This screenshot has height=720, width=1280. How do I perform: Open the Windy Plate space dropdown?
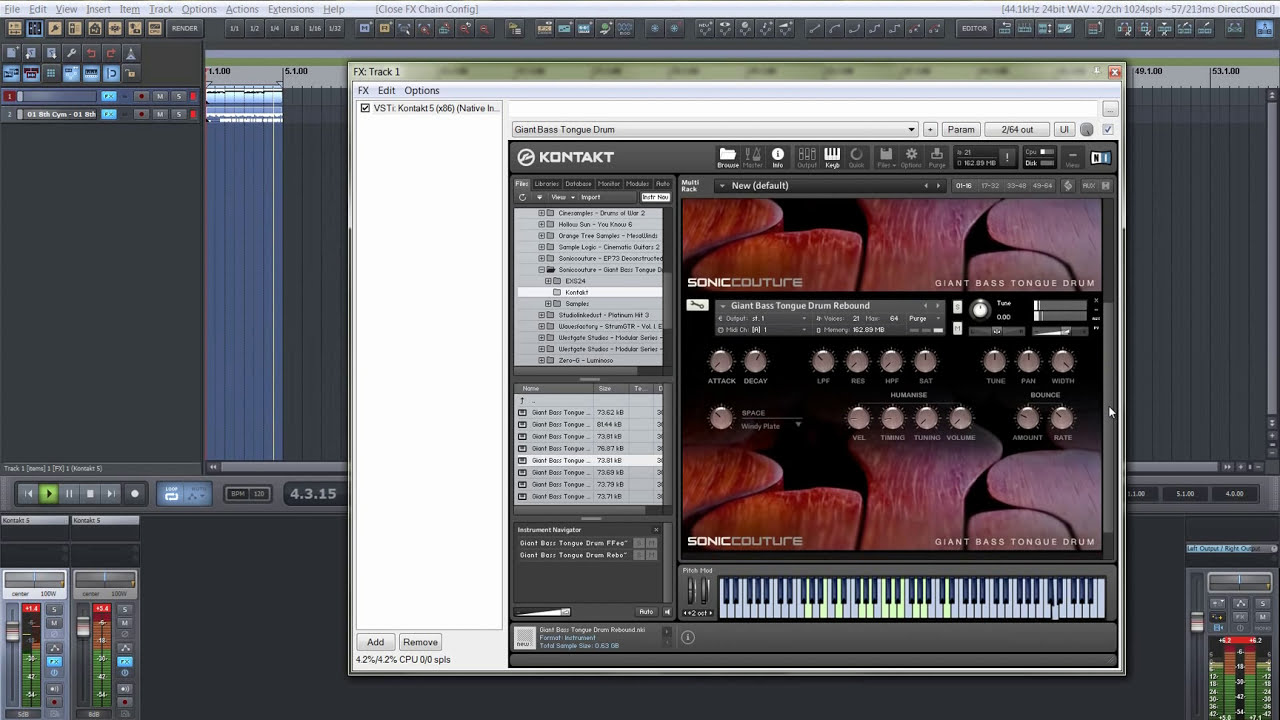tap(798, 425)
